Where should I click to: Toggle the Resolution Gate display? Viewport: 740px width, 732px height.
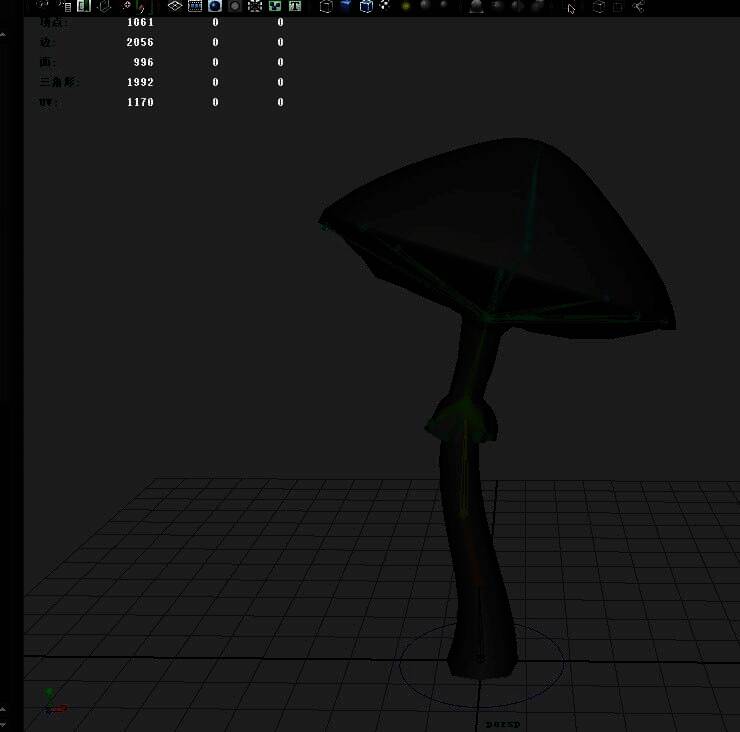[x=215, y=6]
